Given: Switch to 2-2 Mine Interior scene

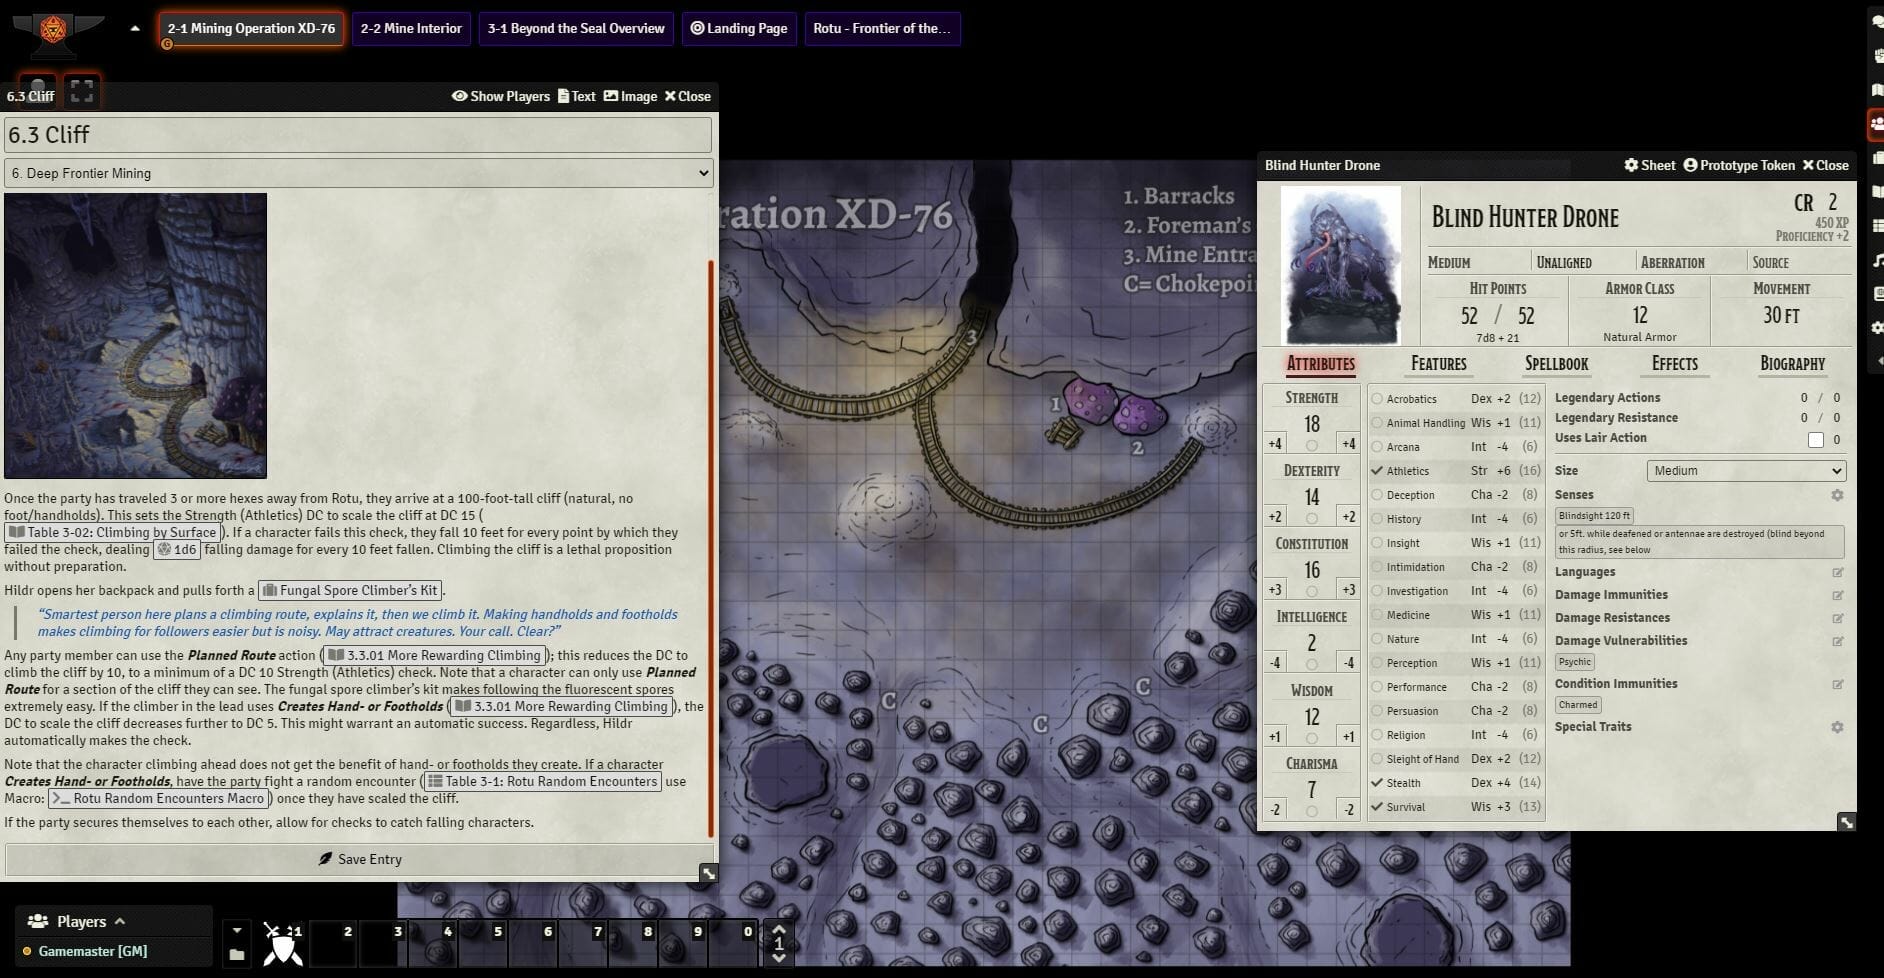Looking at the screenshot, I should pyautogui.click(x=411, y=29).
